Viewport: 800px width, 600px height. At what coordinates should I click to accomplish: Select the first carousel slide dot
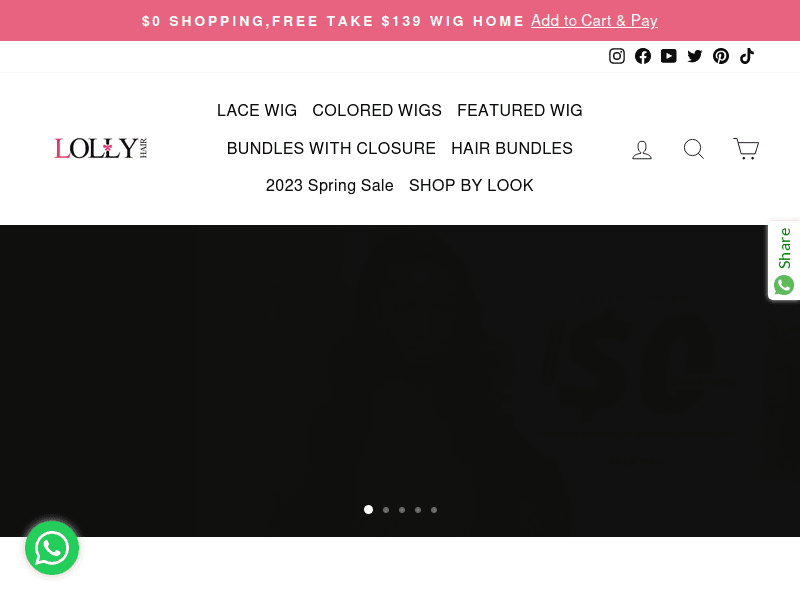tap(368, 510)
